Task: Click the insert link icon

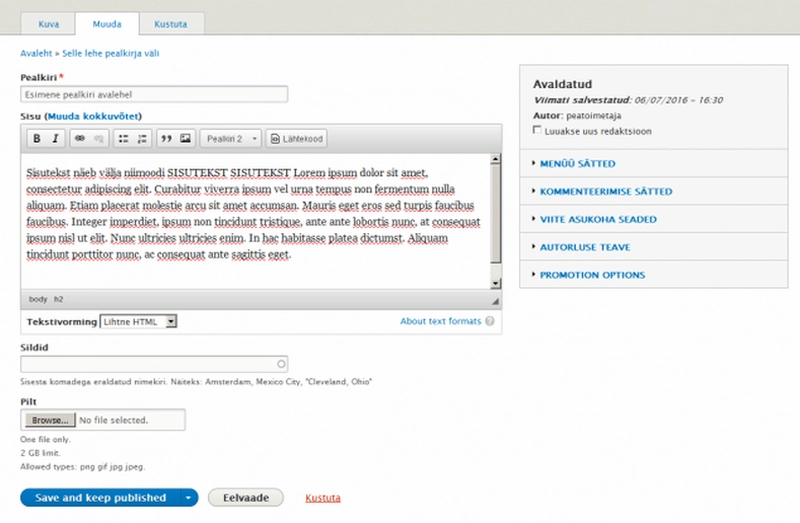Action: [81, 138]
